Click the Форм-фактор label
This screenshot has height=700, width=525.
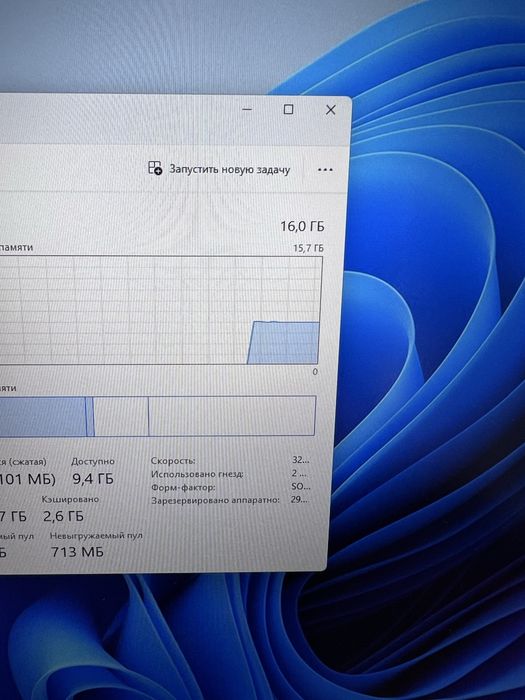pyautogui.click(x=183, y=488)
